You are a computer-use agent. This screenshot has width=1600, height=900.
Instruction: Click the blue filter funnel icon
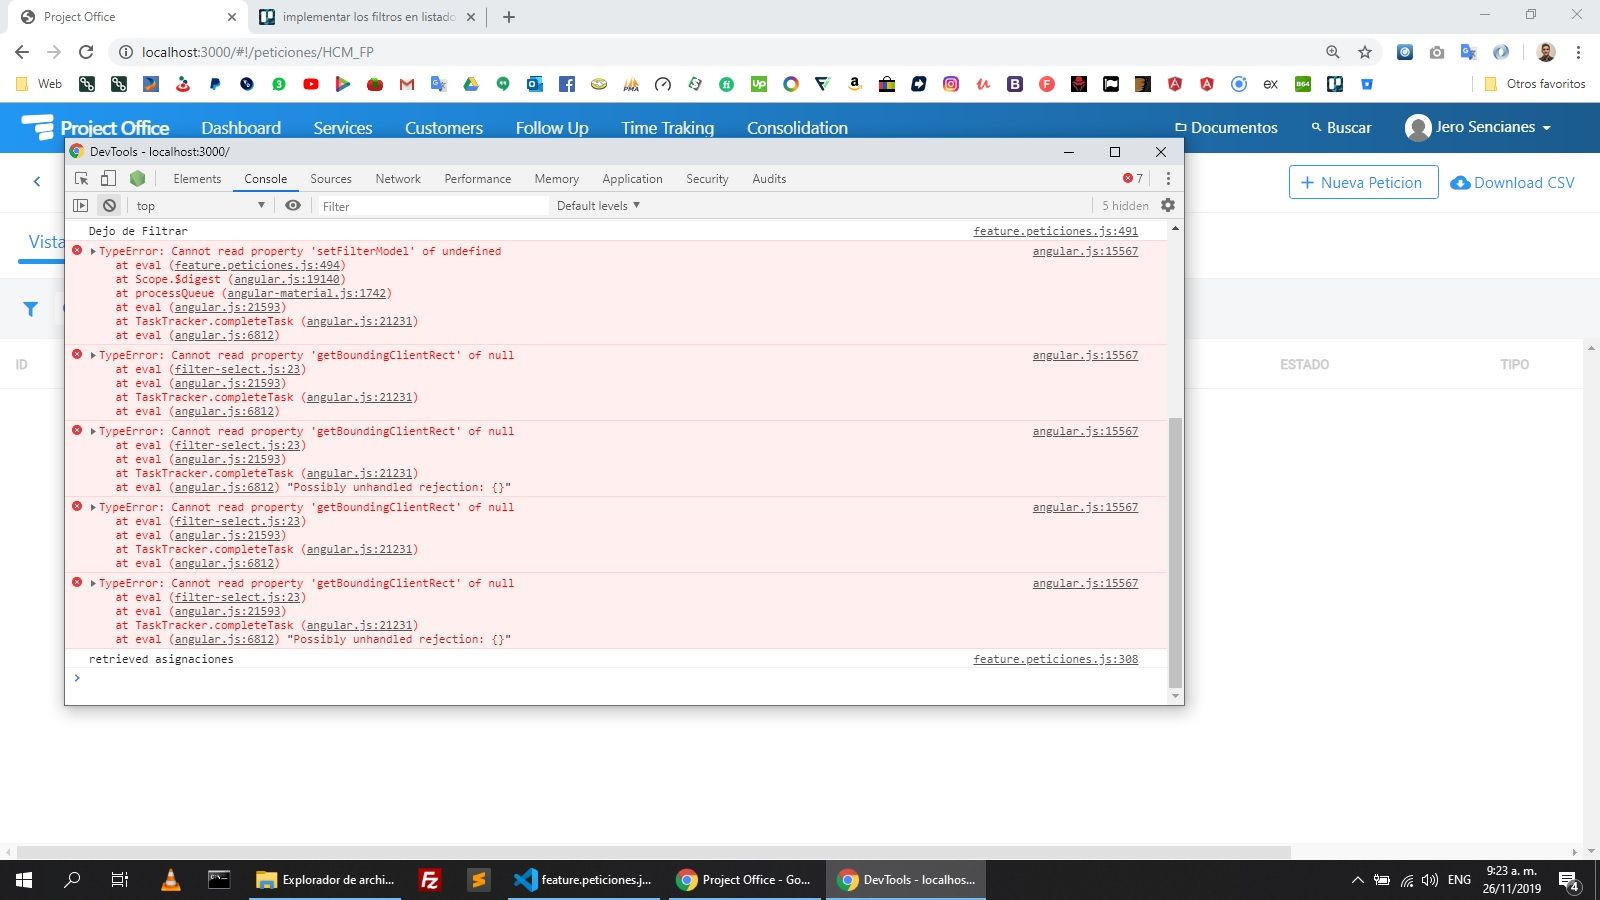click(x=31, y=310)
